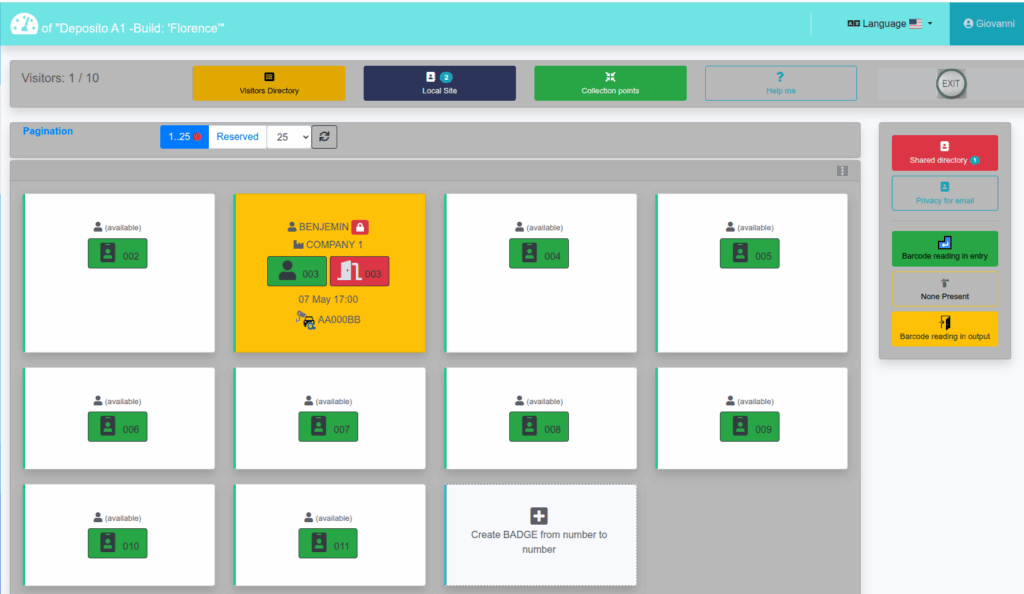
Task: Click Privacy for email button
Action: [944, 193]
